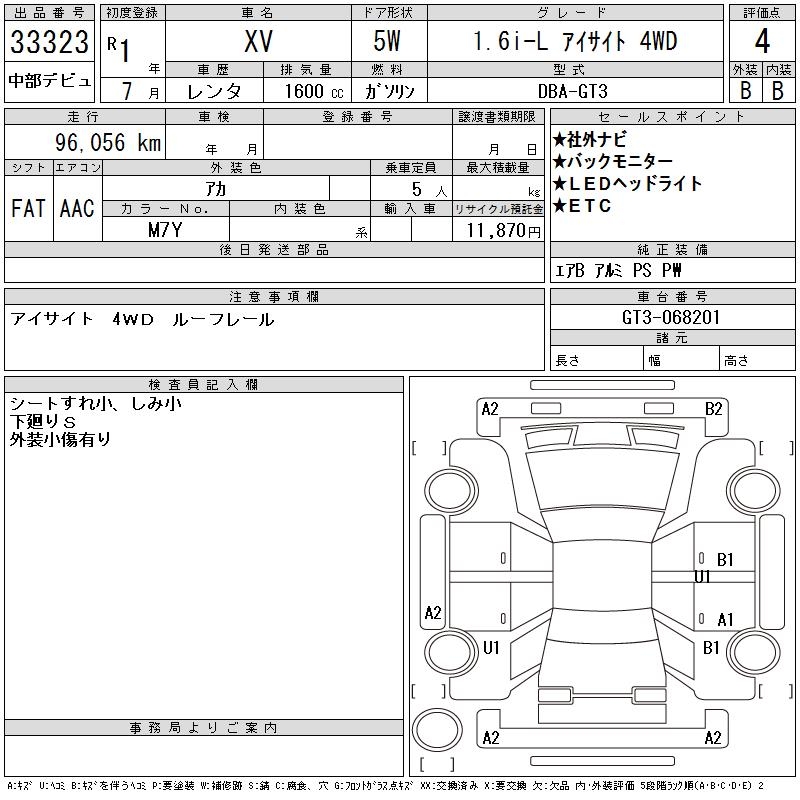
Task: Select the A1 damage mark on the diagram
Action: pos(725,620)
